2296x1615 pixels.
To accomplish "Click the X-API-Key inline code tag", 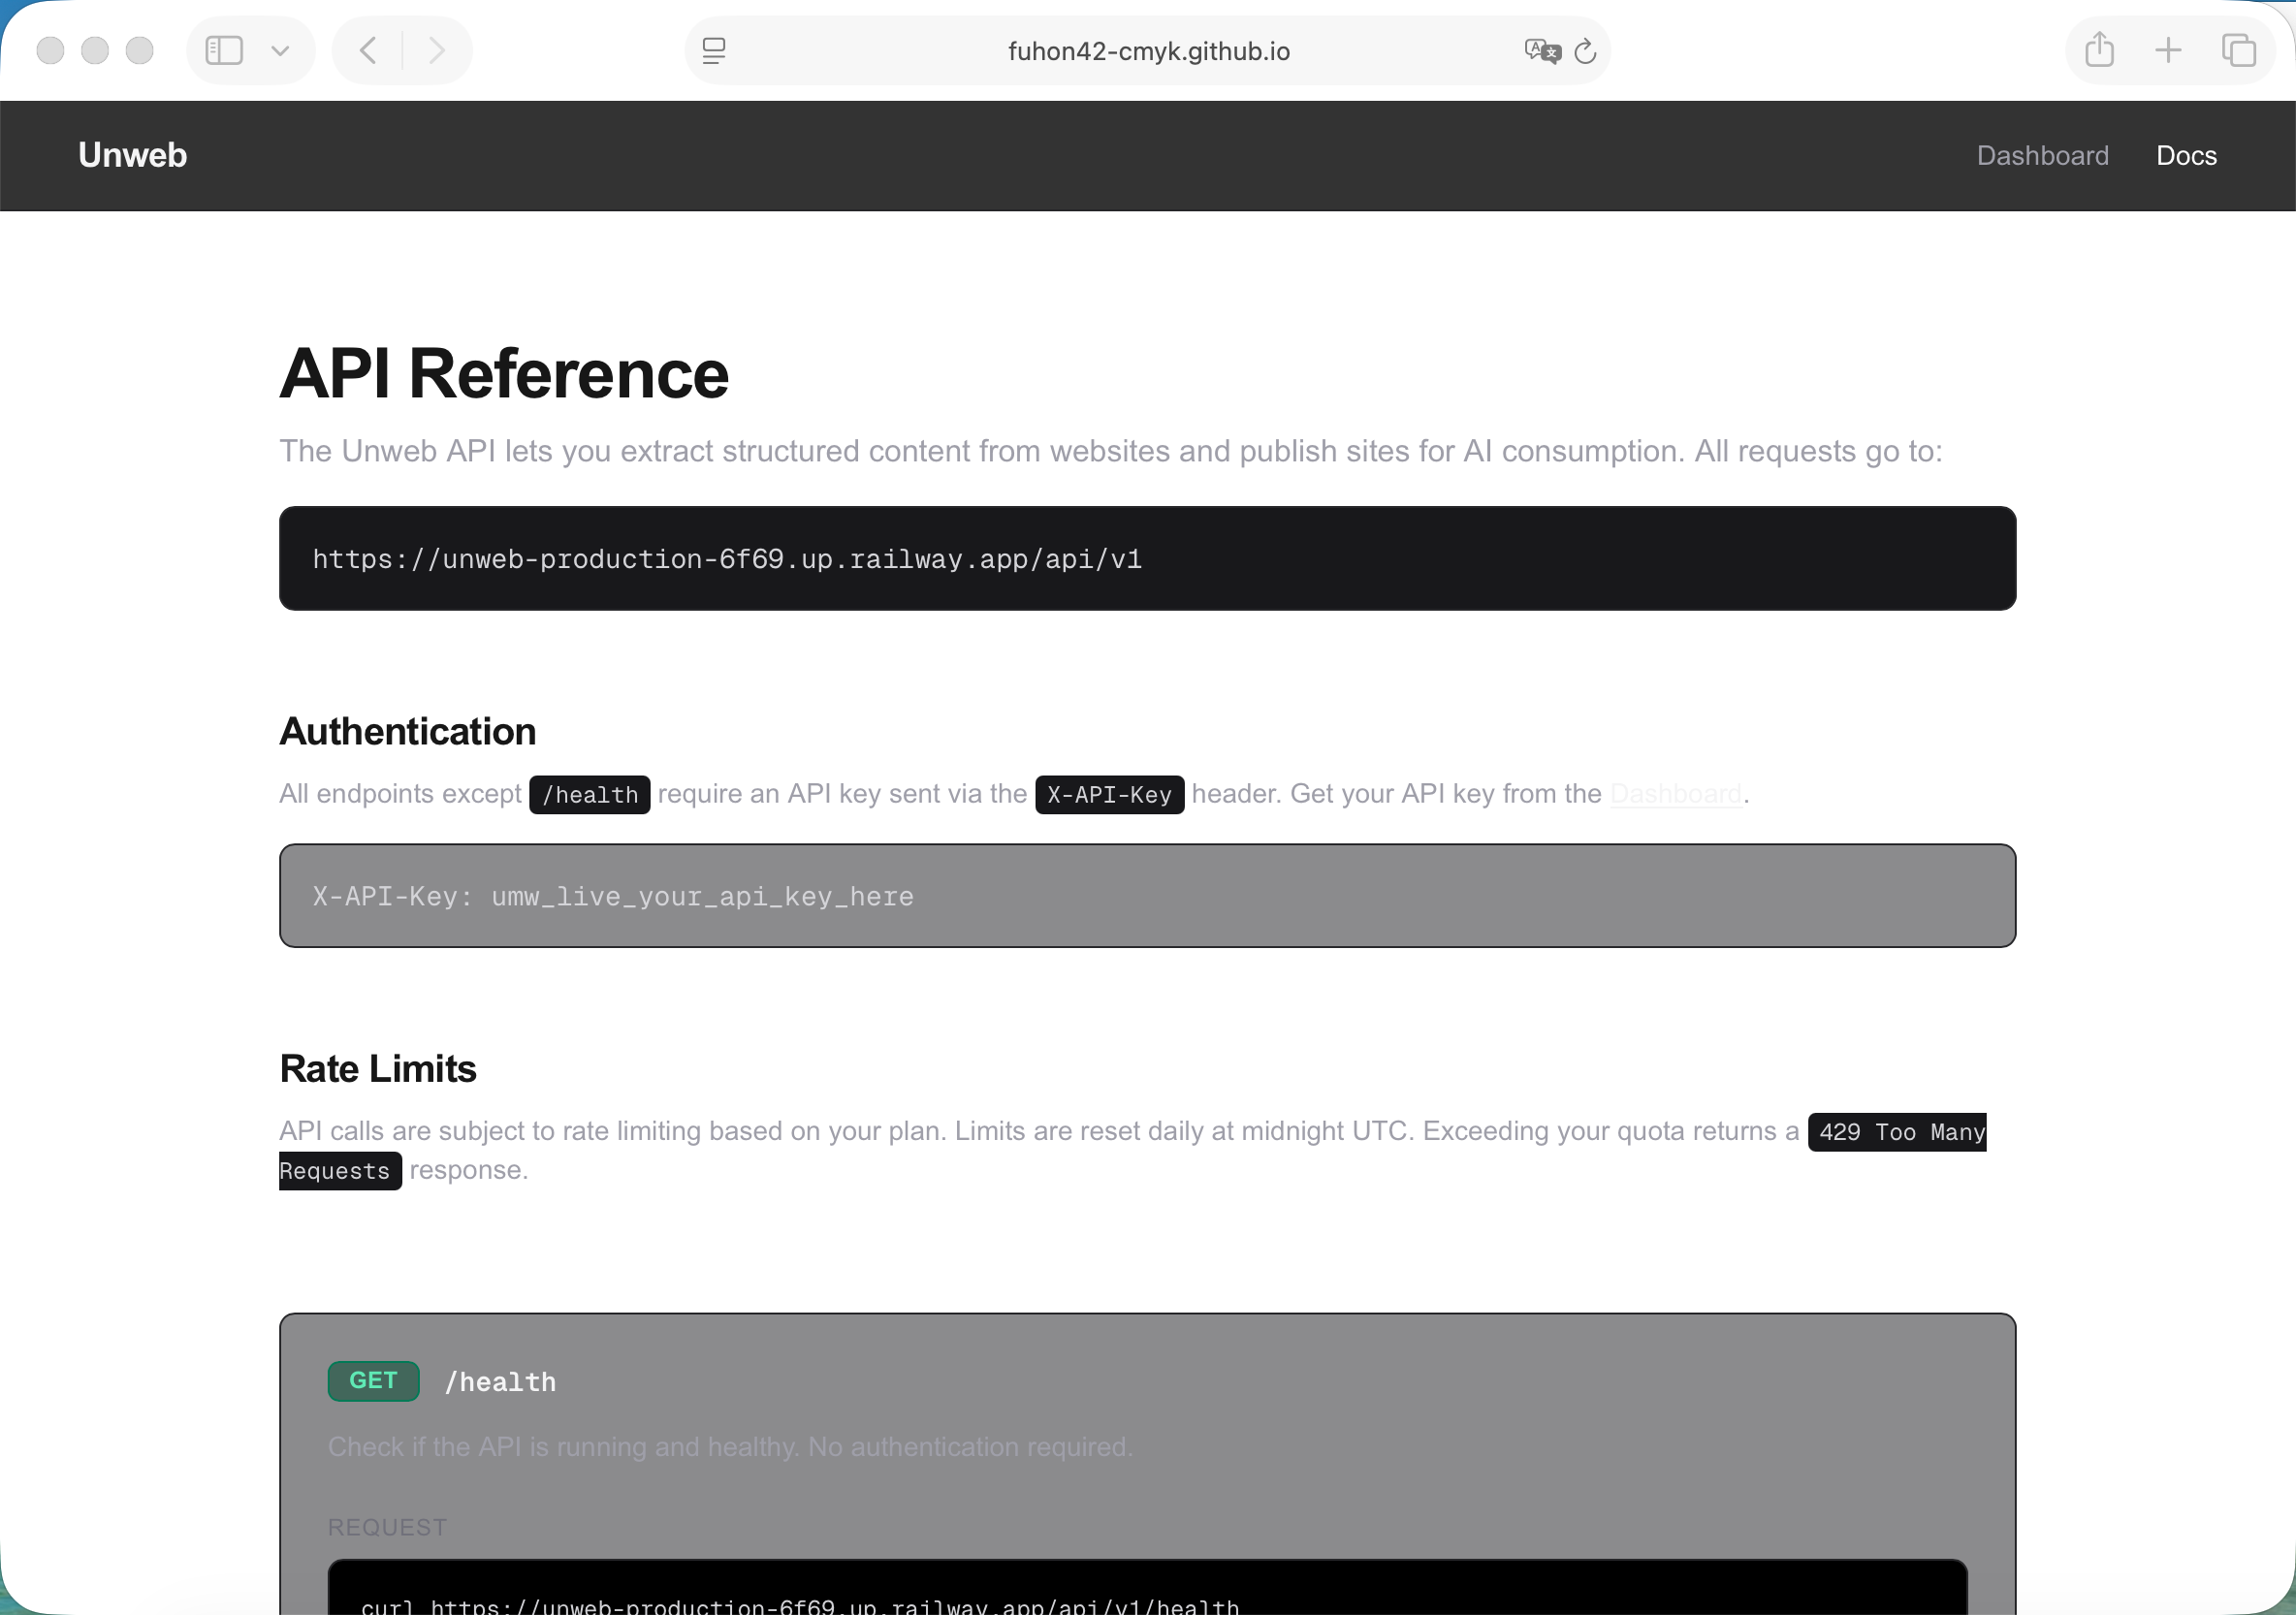I will 1109,795.
